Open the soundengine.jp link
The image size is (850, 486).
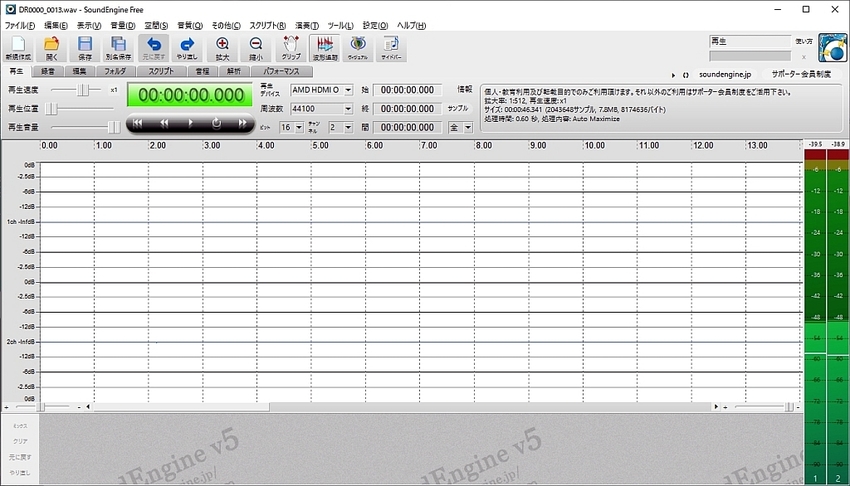[725, 75]
